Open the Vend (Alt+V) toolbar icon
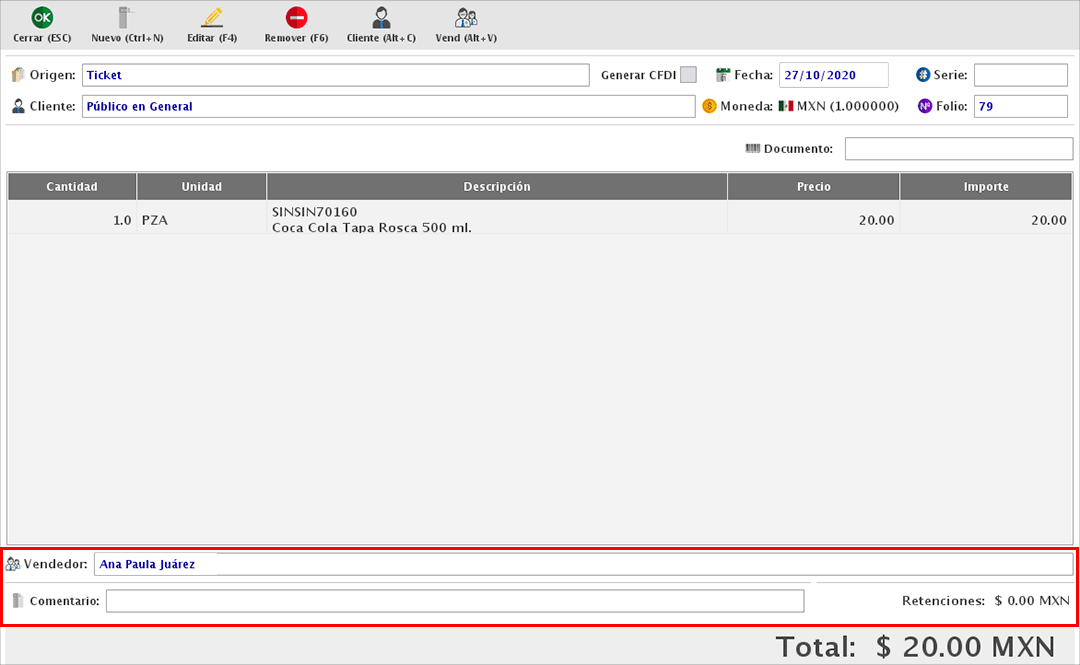Image resolution: width=1080 pixels, height=665 pixels. pos(466,18)
